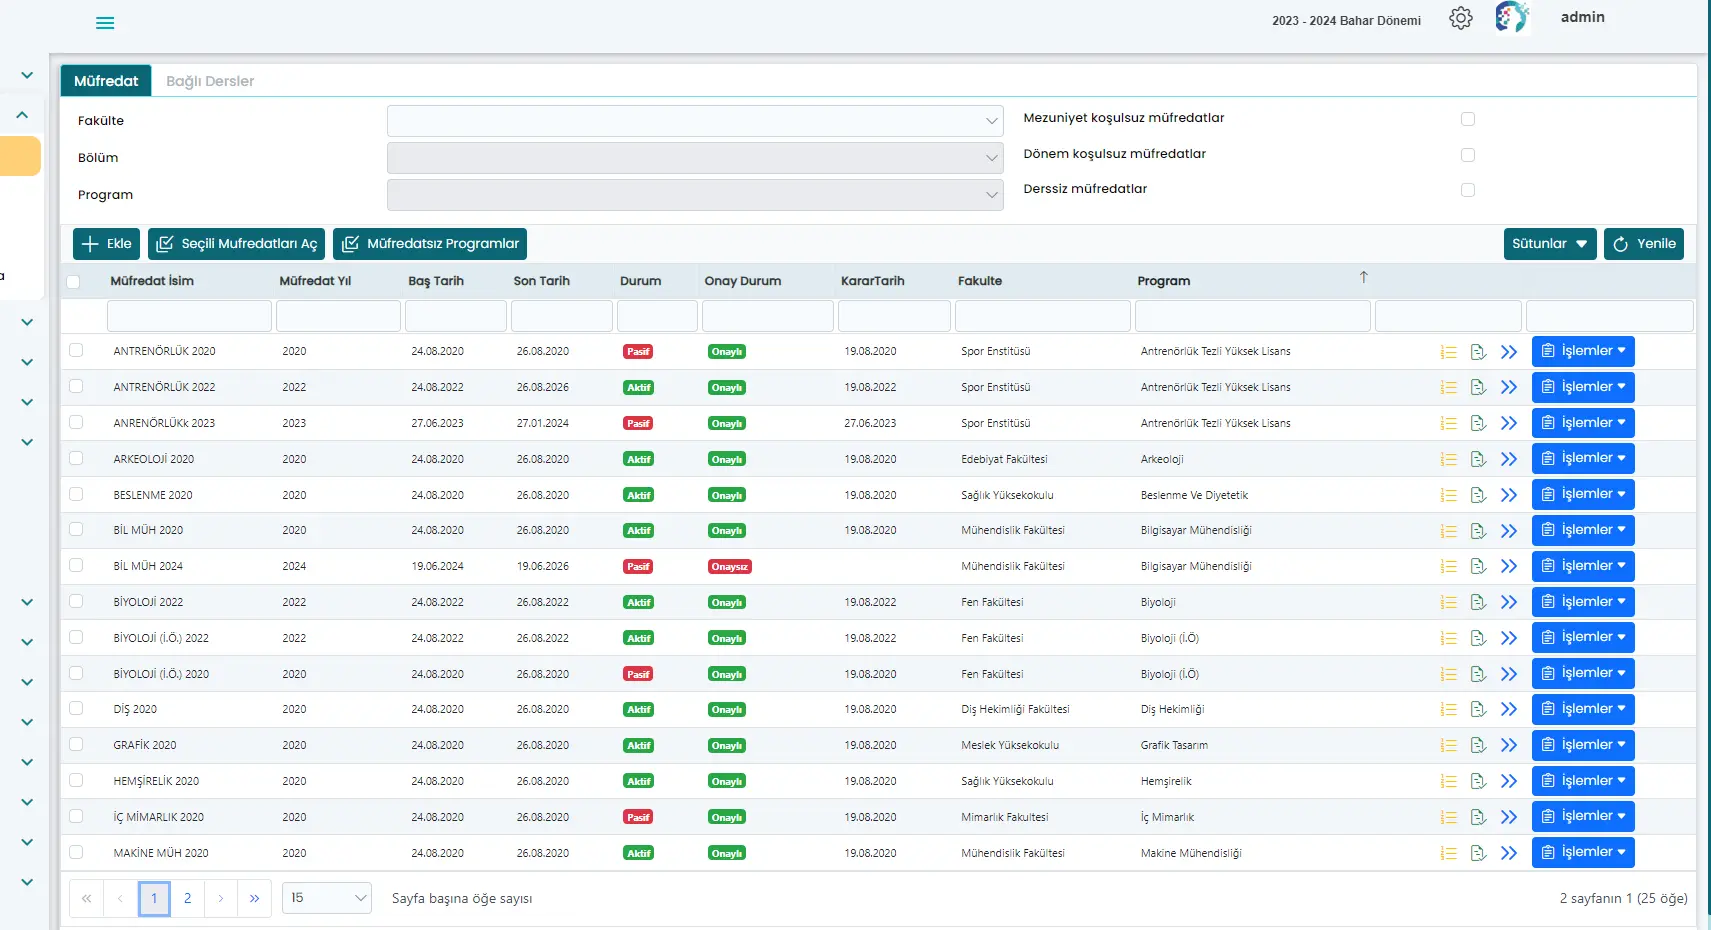Expand İşlemler menu for GRAFİK 2020
The width and height of the screenshot is (1711, 930).
1582,745
